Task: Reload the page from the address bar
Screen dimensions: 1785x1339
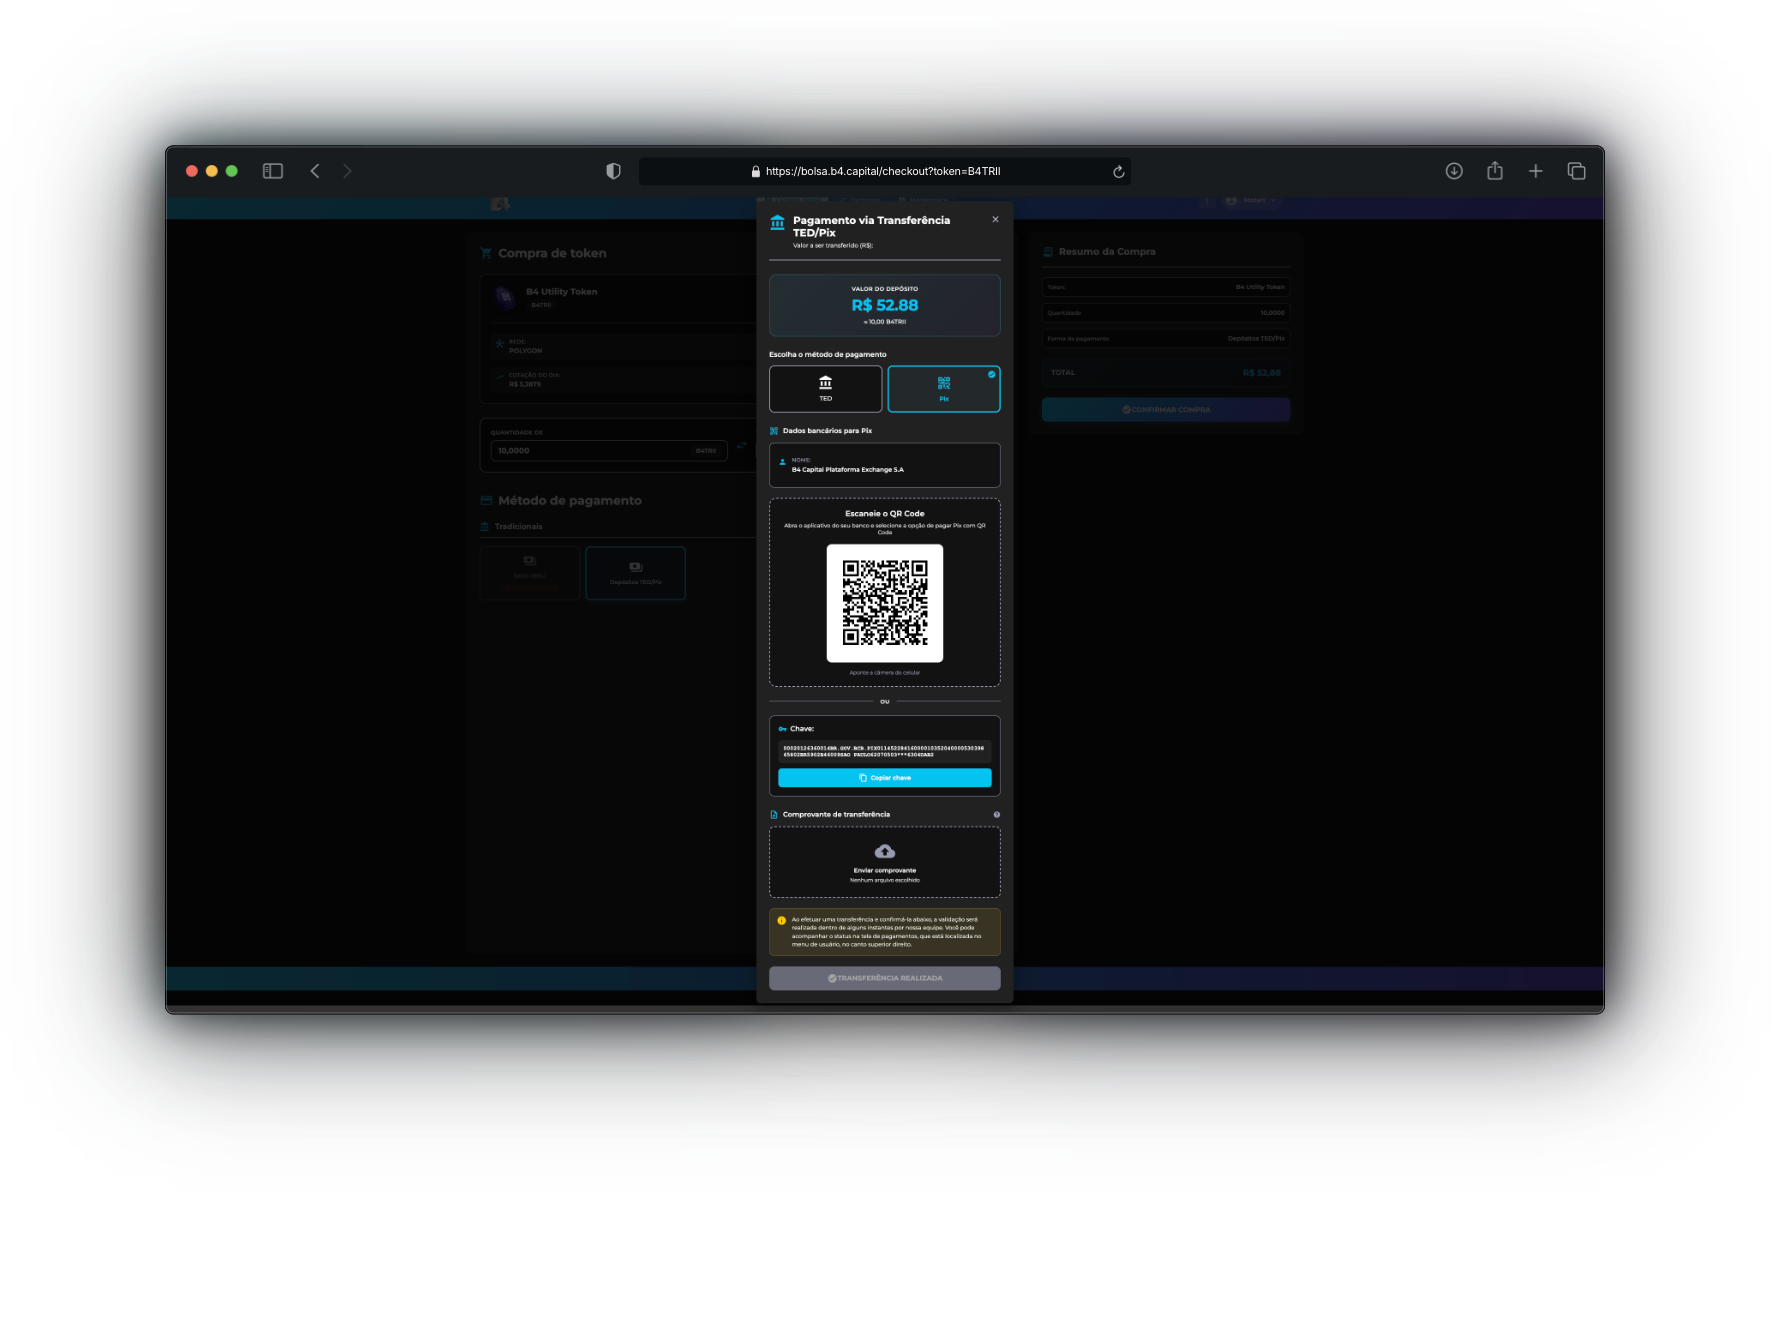Action: coord(1118,172)
